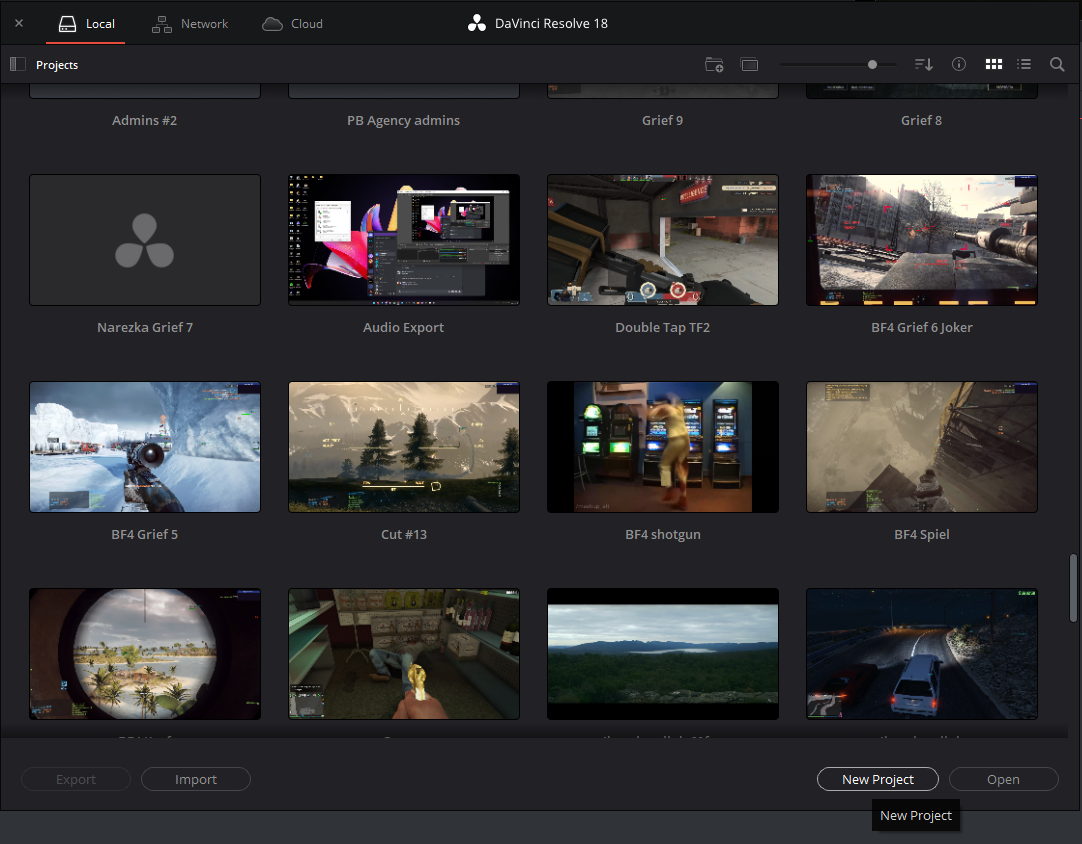Click the Import button
This screenshot has width=1082, height=844.
click(x=196, y=779)
